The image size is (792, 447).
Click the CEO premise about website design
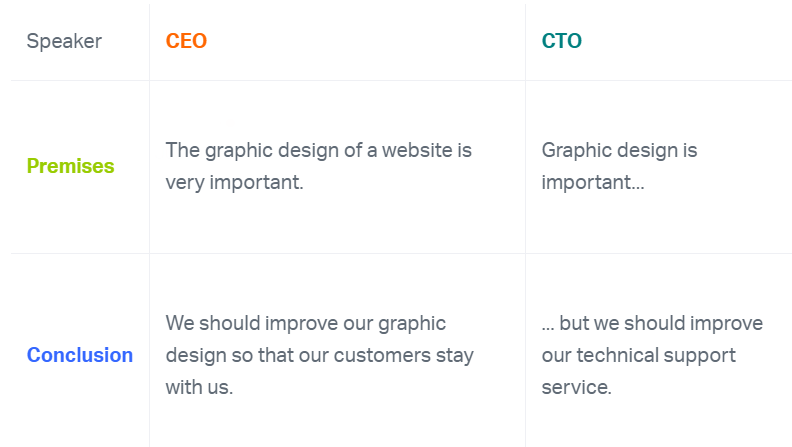pos(318,166)
